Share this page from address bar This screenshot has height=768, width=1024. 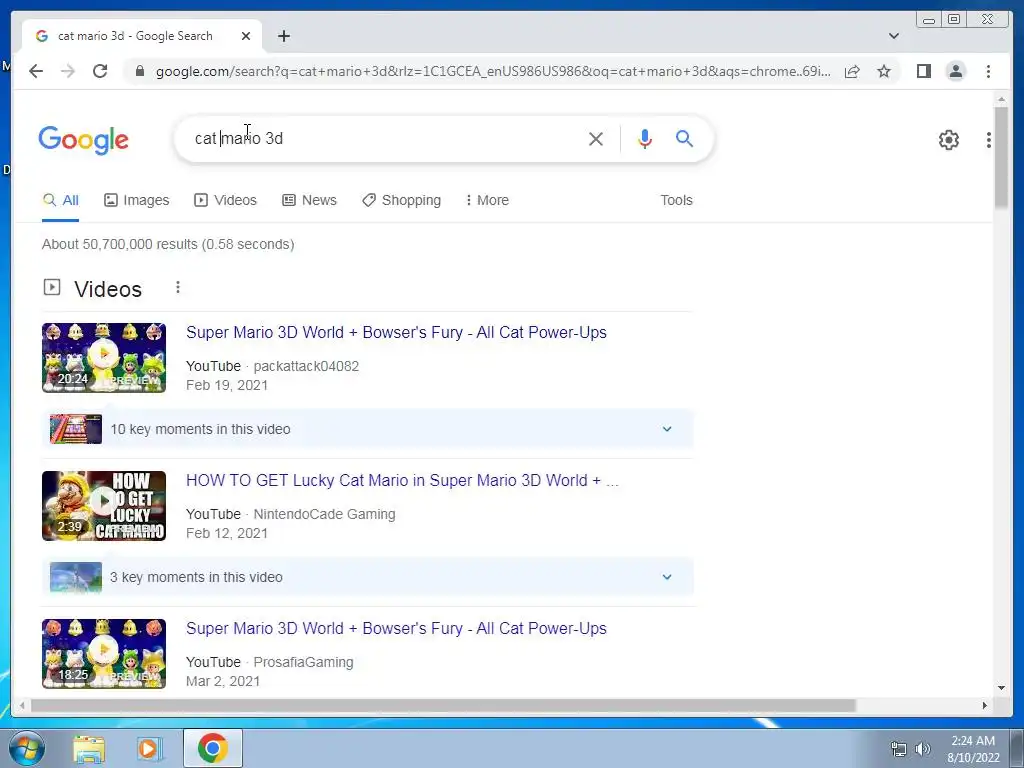[x=852, y=71]
